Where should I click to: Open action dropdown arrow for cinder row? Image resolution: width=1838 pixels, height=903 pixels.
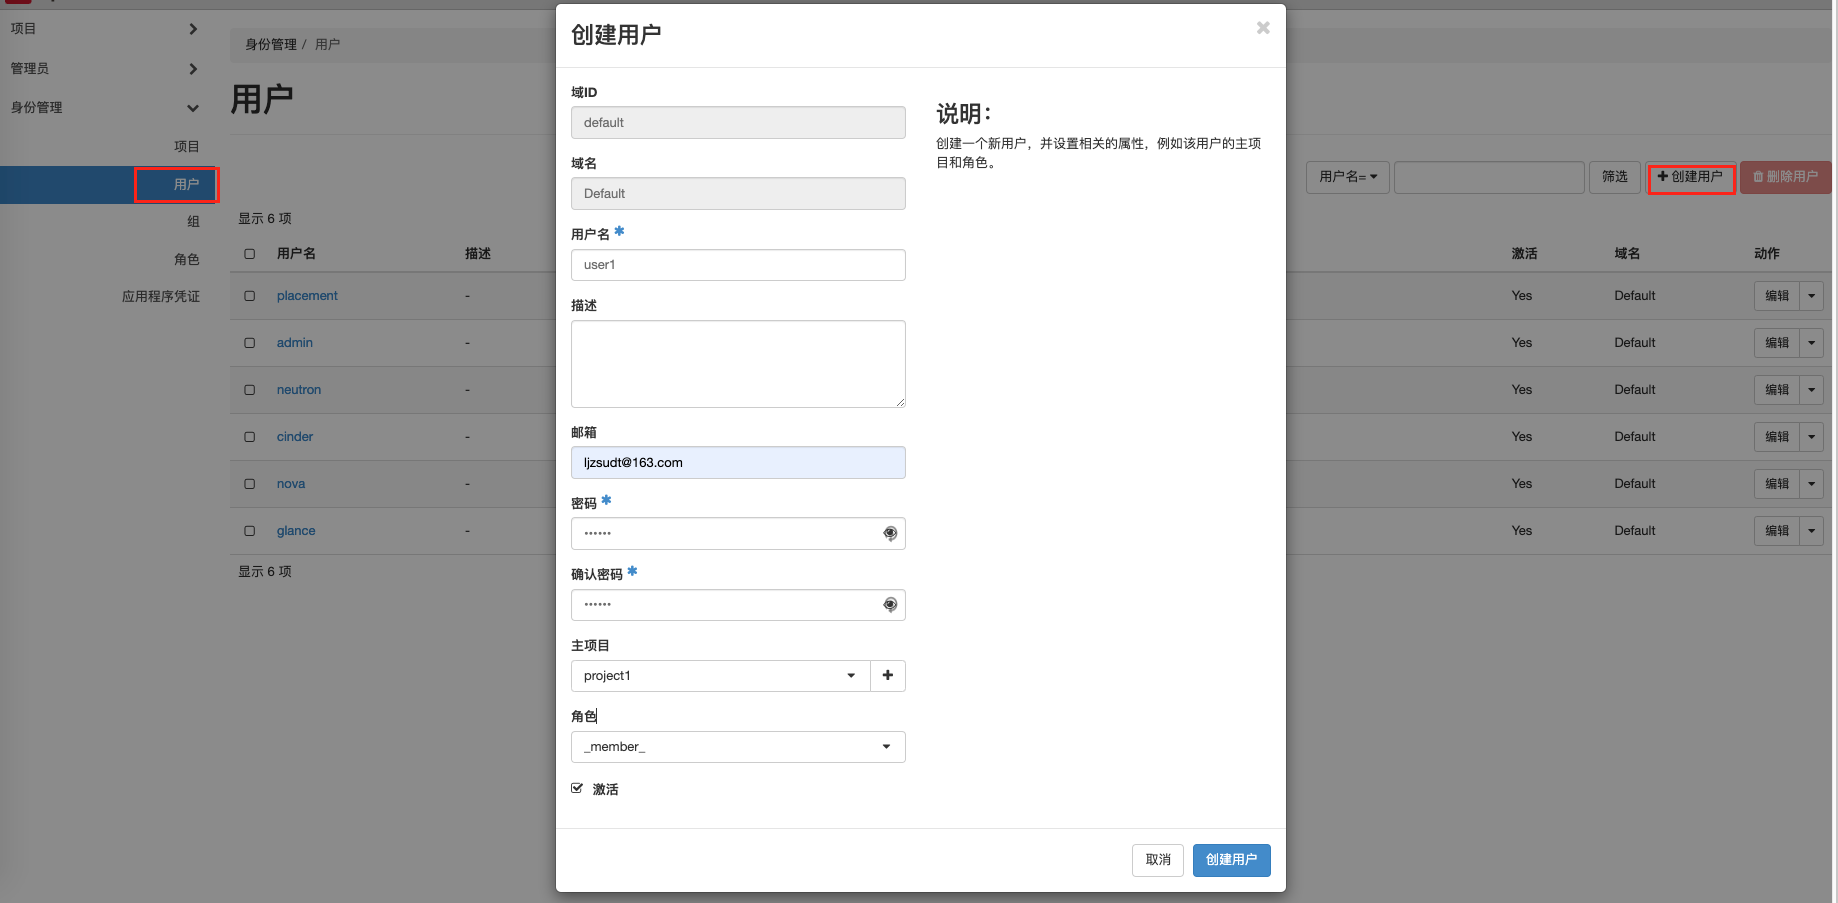coord(1811,437)
